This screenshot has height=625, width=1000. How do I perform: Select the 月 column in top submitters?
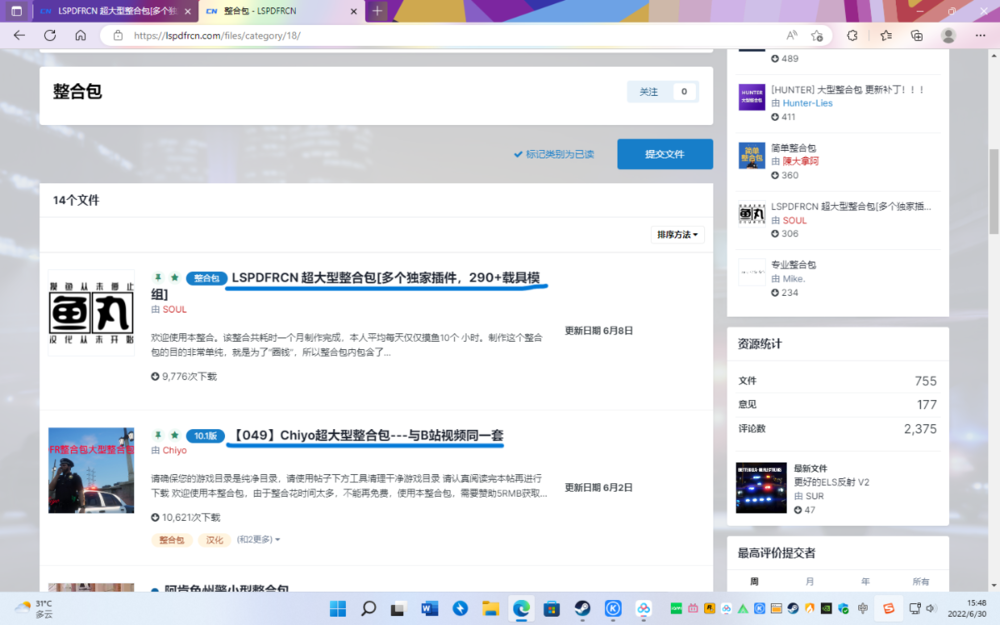811,581
